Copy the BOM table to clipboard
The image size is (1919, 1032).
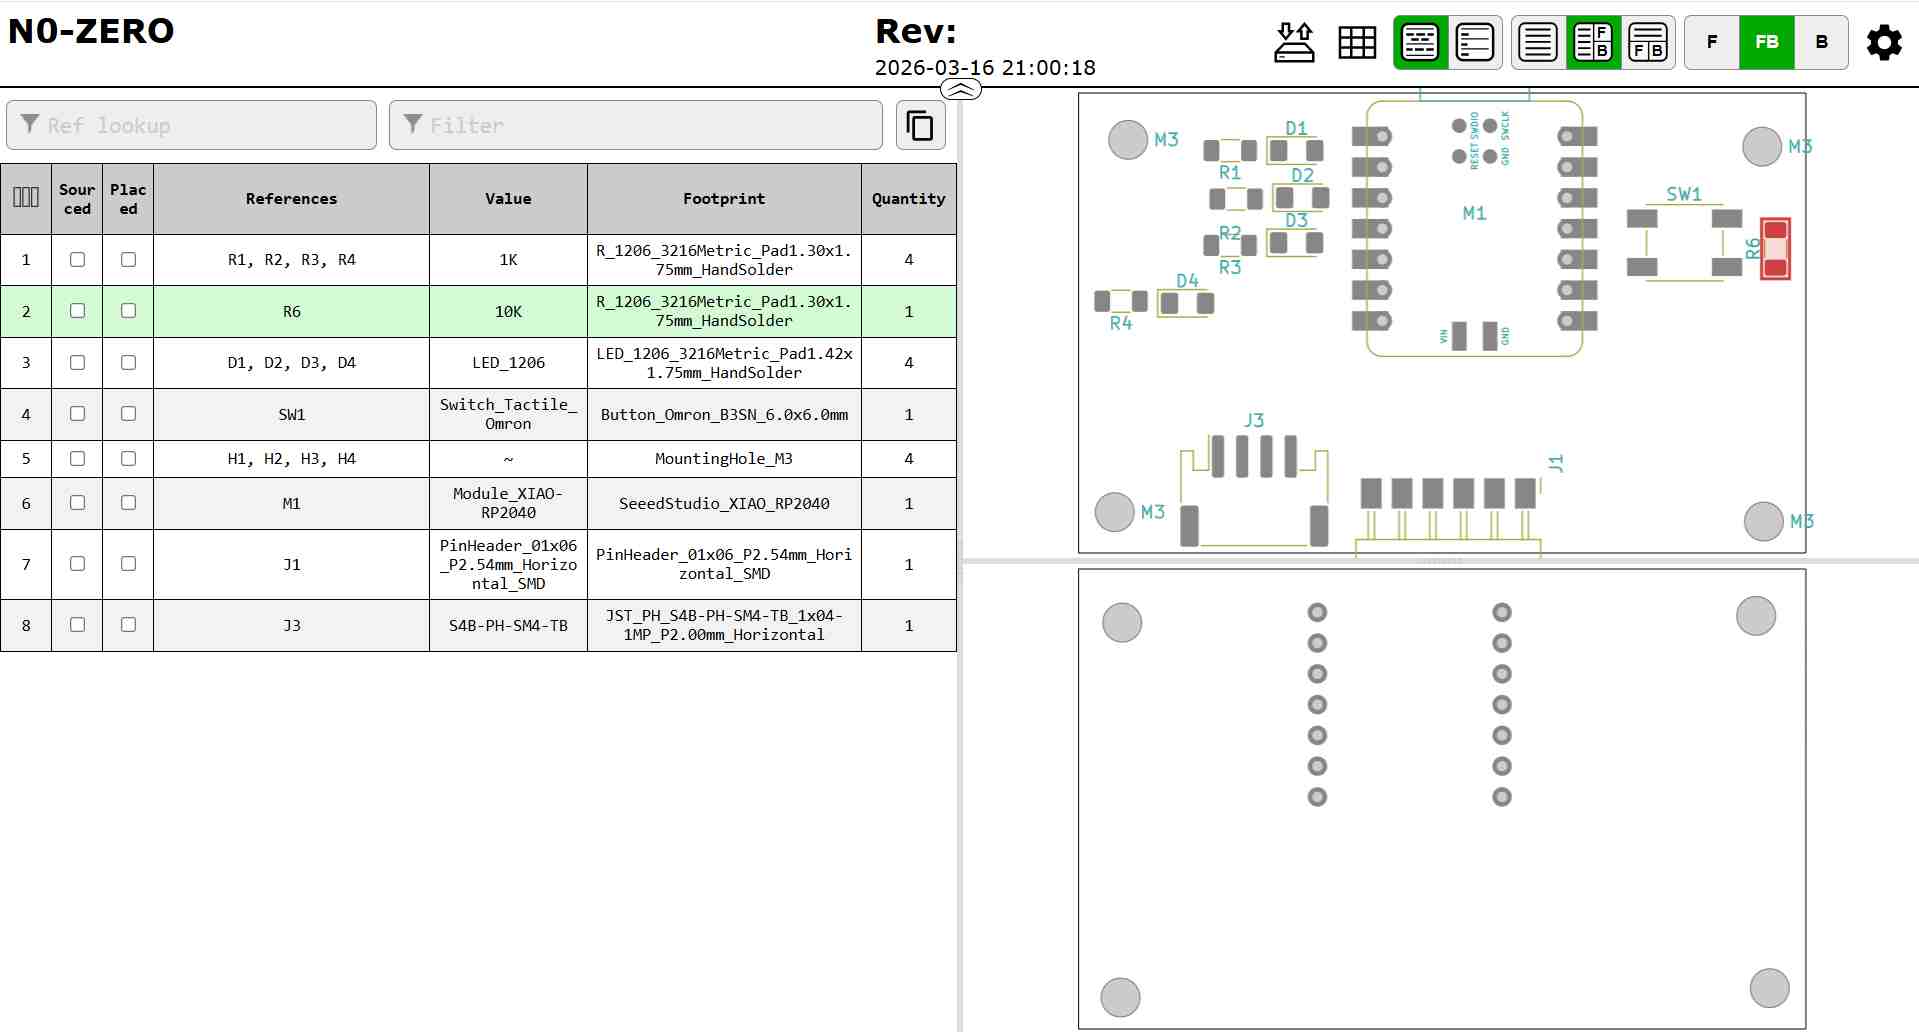click(919, 124)
